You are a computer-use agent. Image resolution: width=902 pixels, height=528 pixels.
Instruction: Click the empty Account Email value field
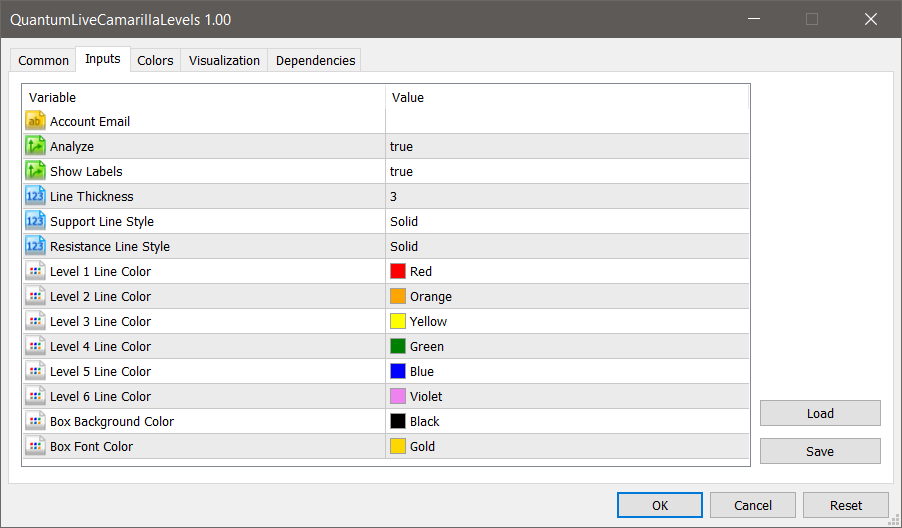click(566, 121)
